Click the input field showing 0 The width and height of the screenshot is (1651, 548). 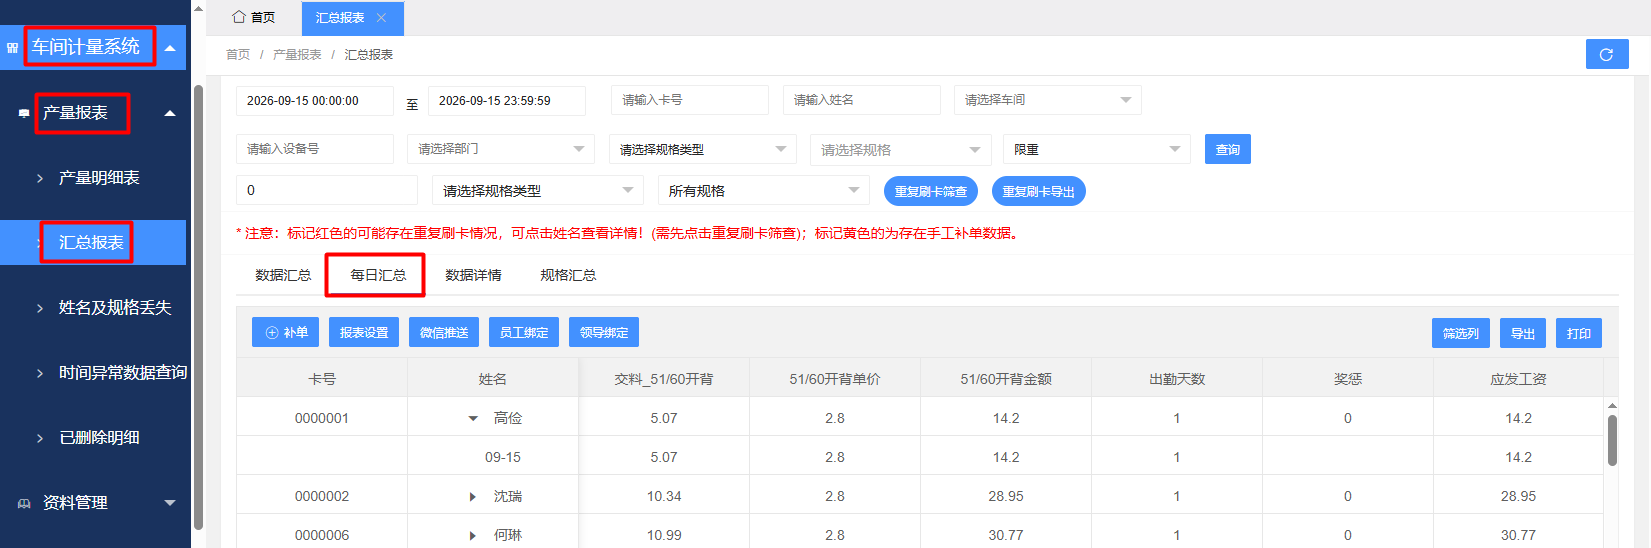(327, 190)
